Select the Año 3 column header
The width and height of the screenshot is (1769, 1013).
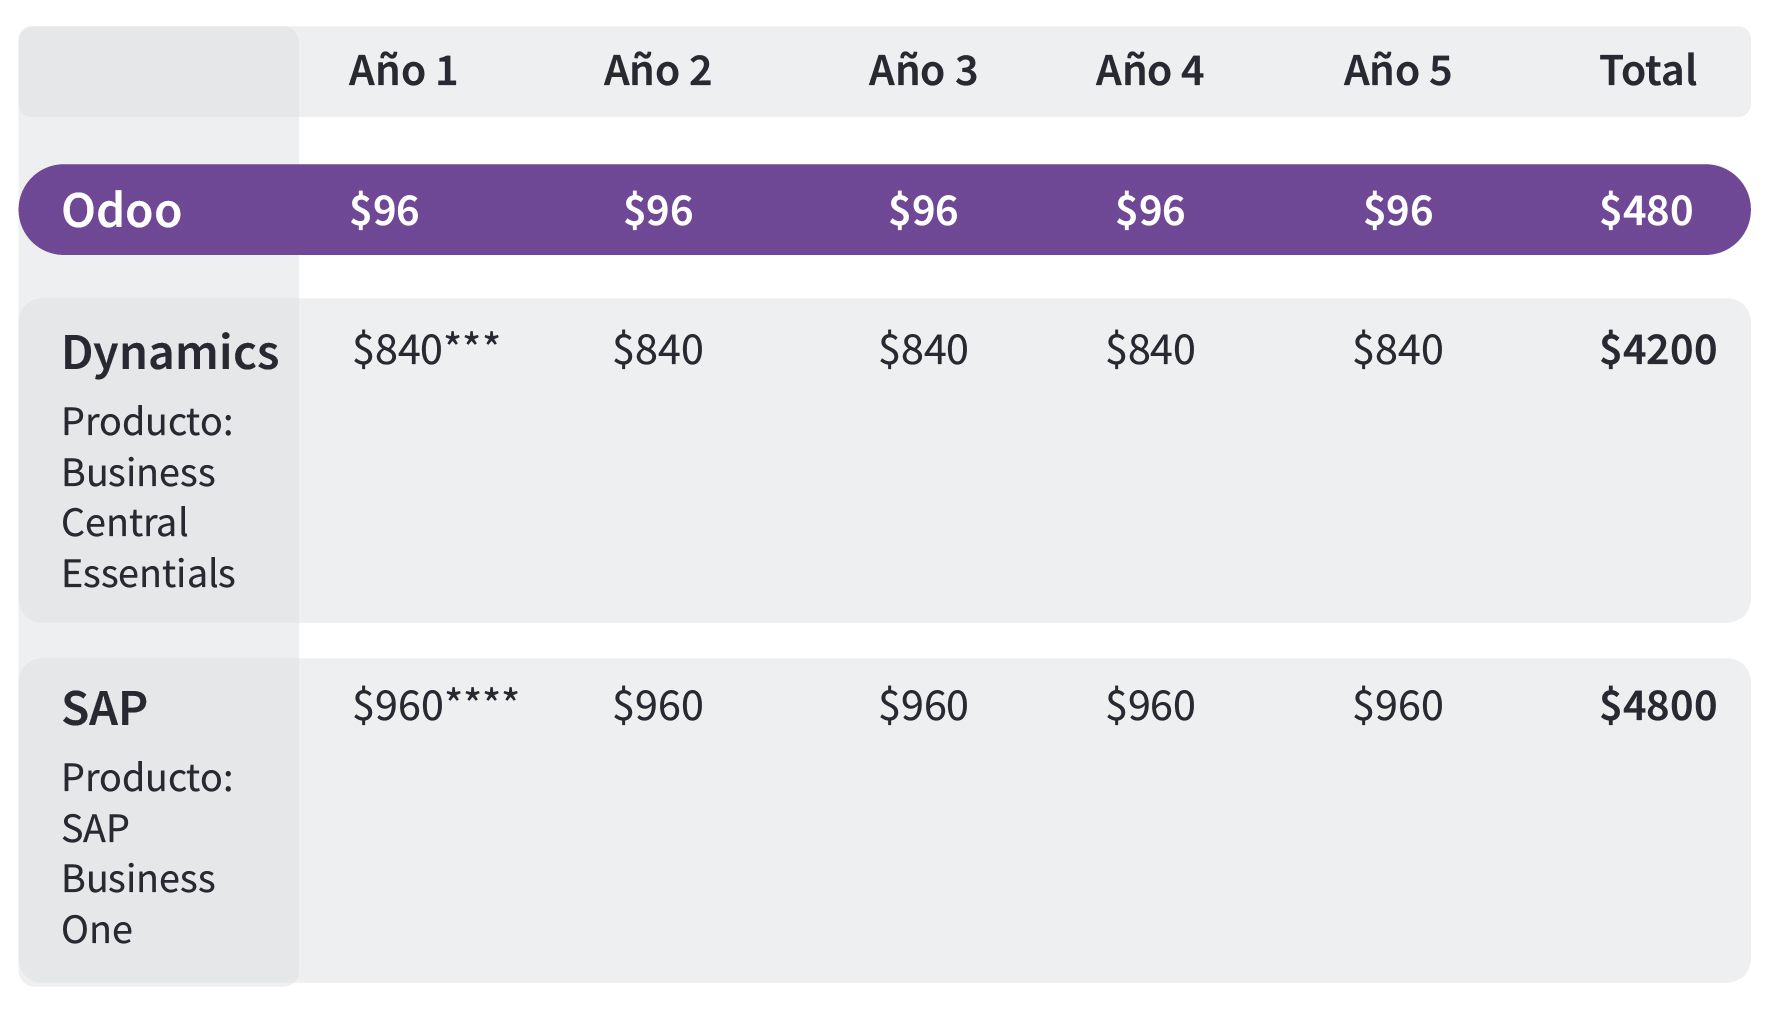coord(923,71)
